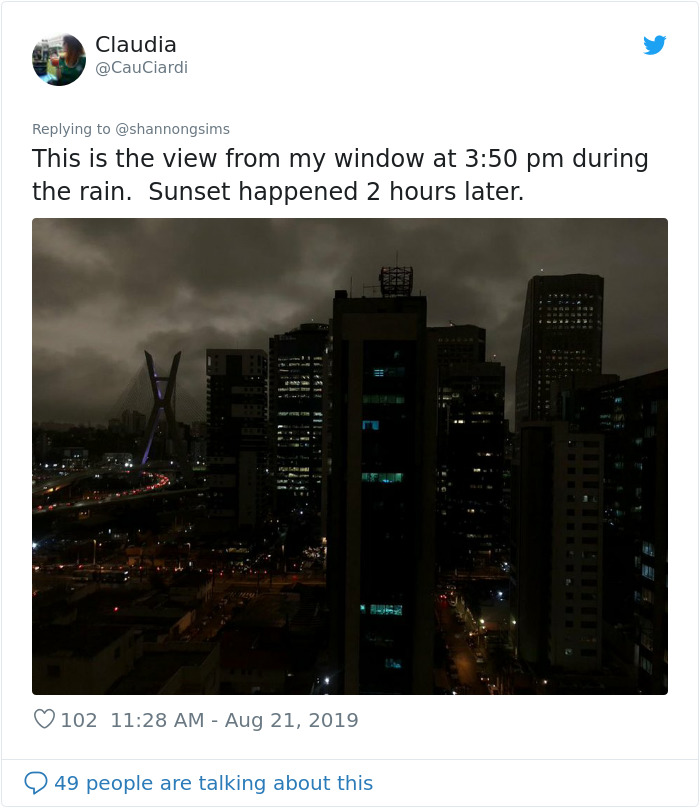Click the display name Claudia
700x808 pixels.
click(134, 45)
